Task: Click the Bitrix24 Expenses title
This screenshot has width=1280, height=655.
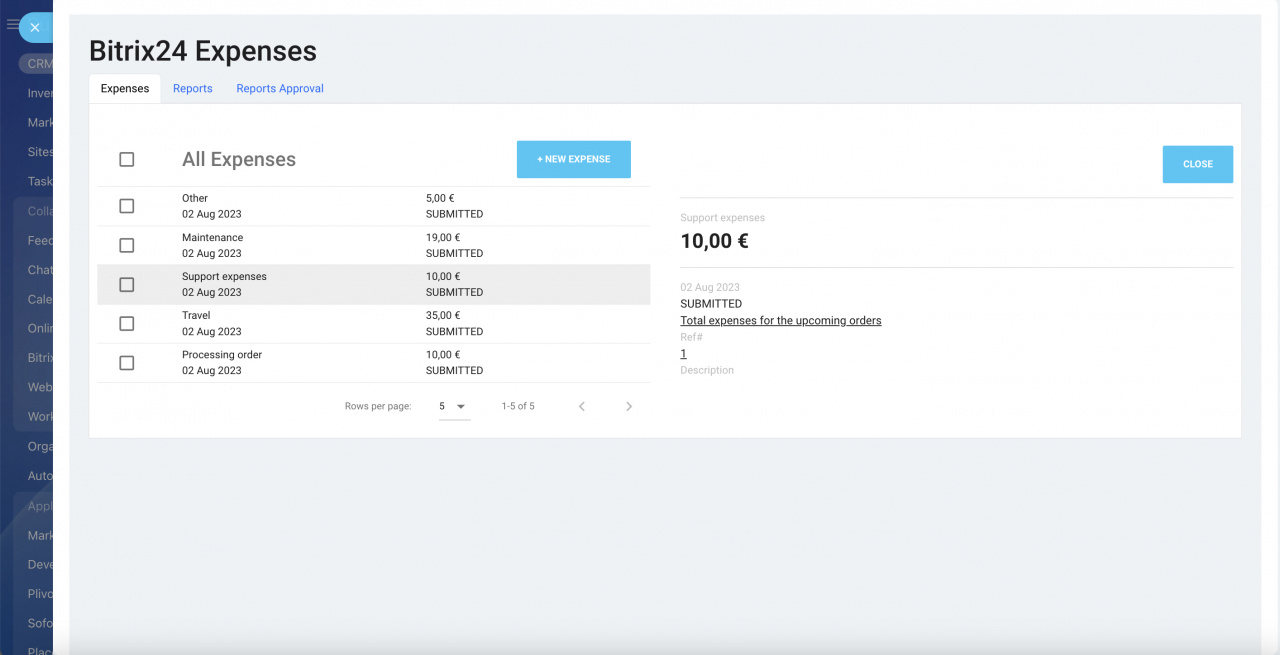Action: [x=203, y=51]
